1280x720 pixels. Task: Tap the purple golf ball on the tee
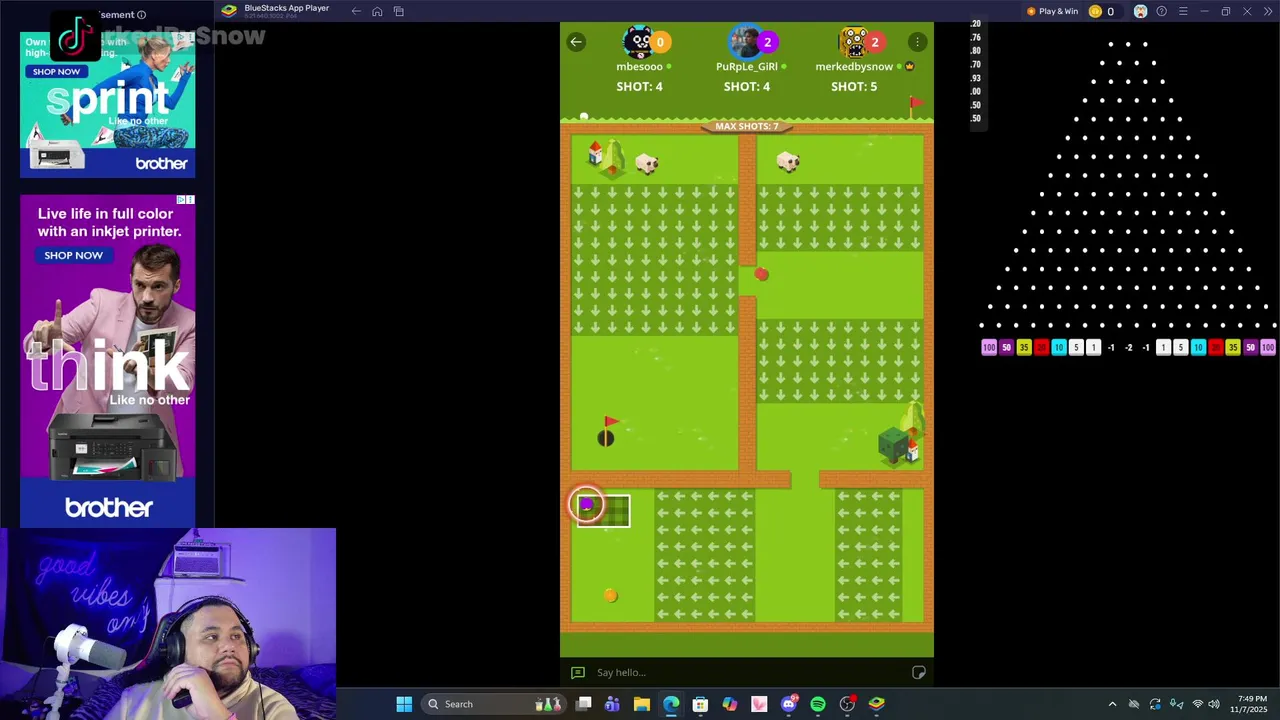click(x=587, y=505)
